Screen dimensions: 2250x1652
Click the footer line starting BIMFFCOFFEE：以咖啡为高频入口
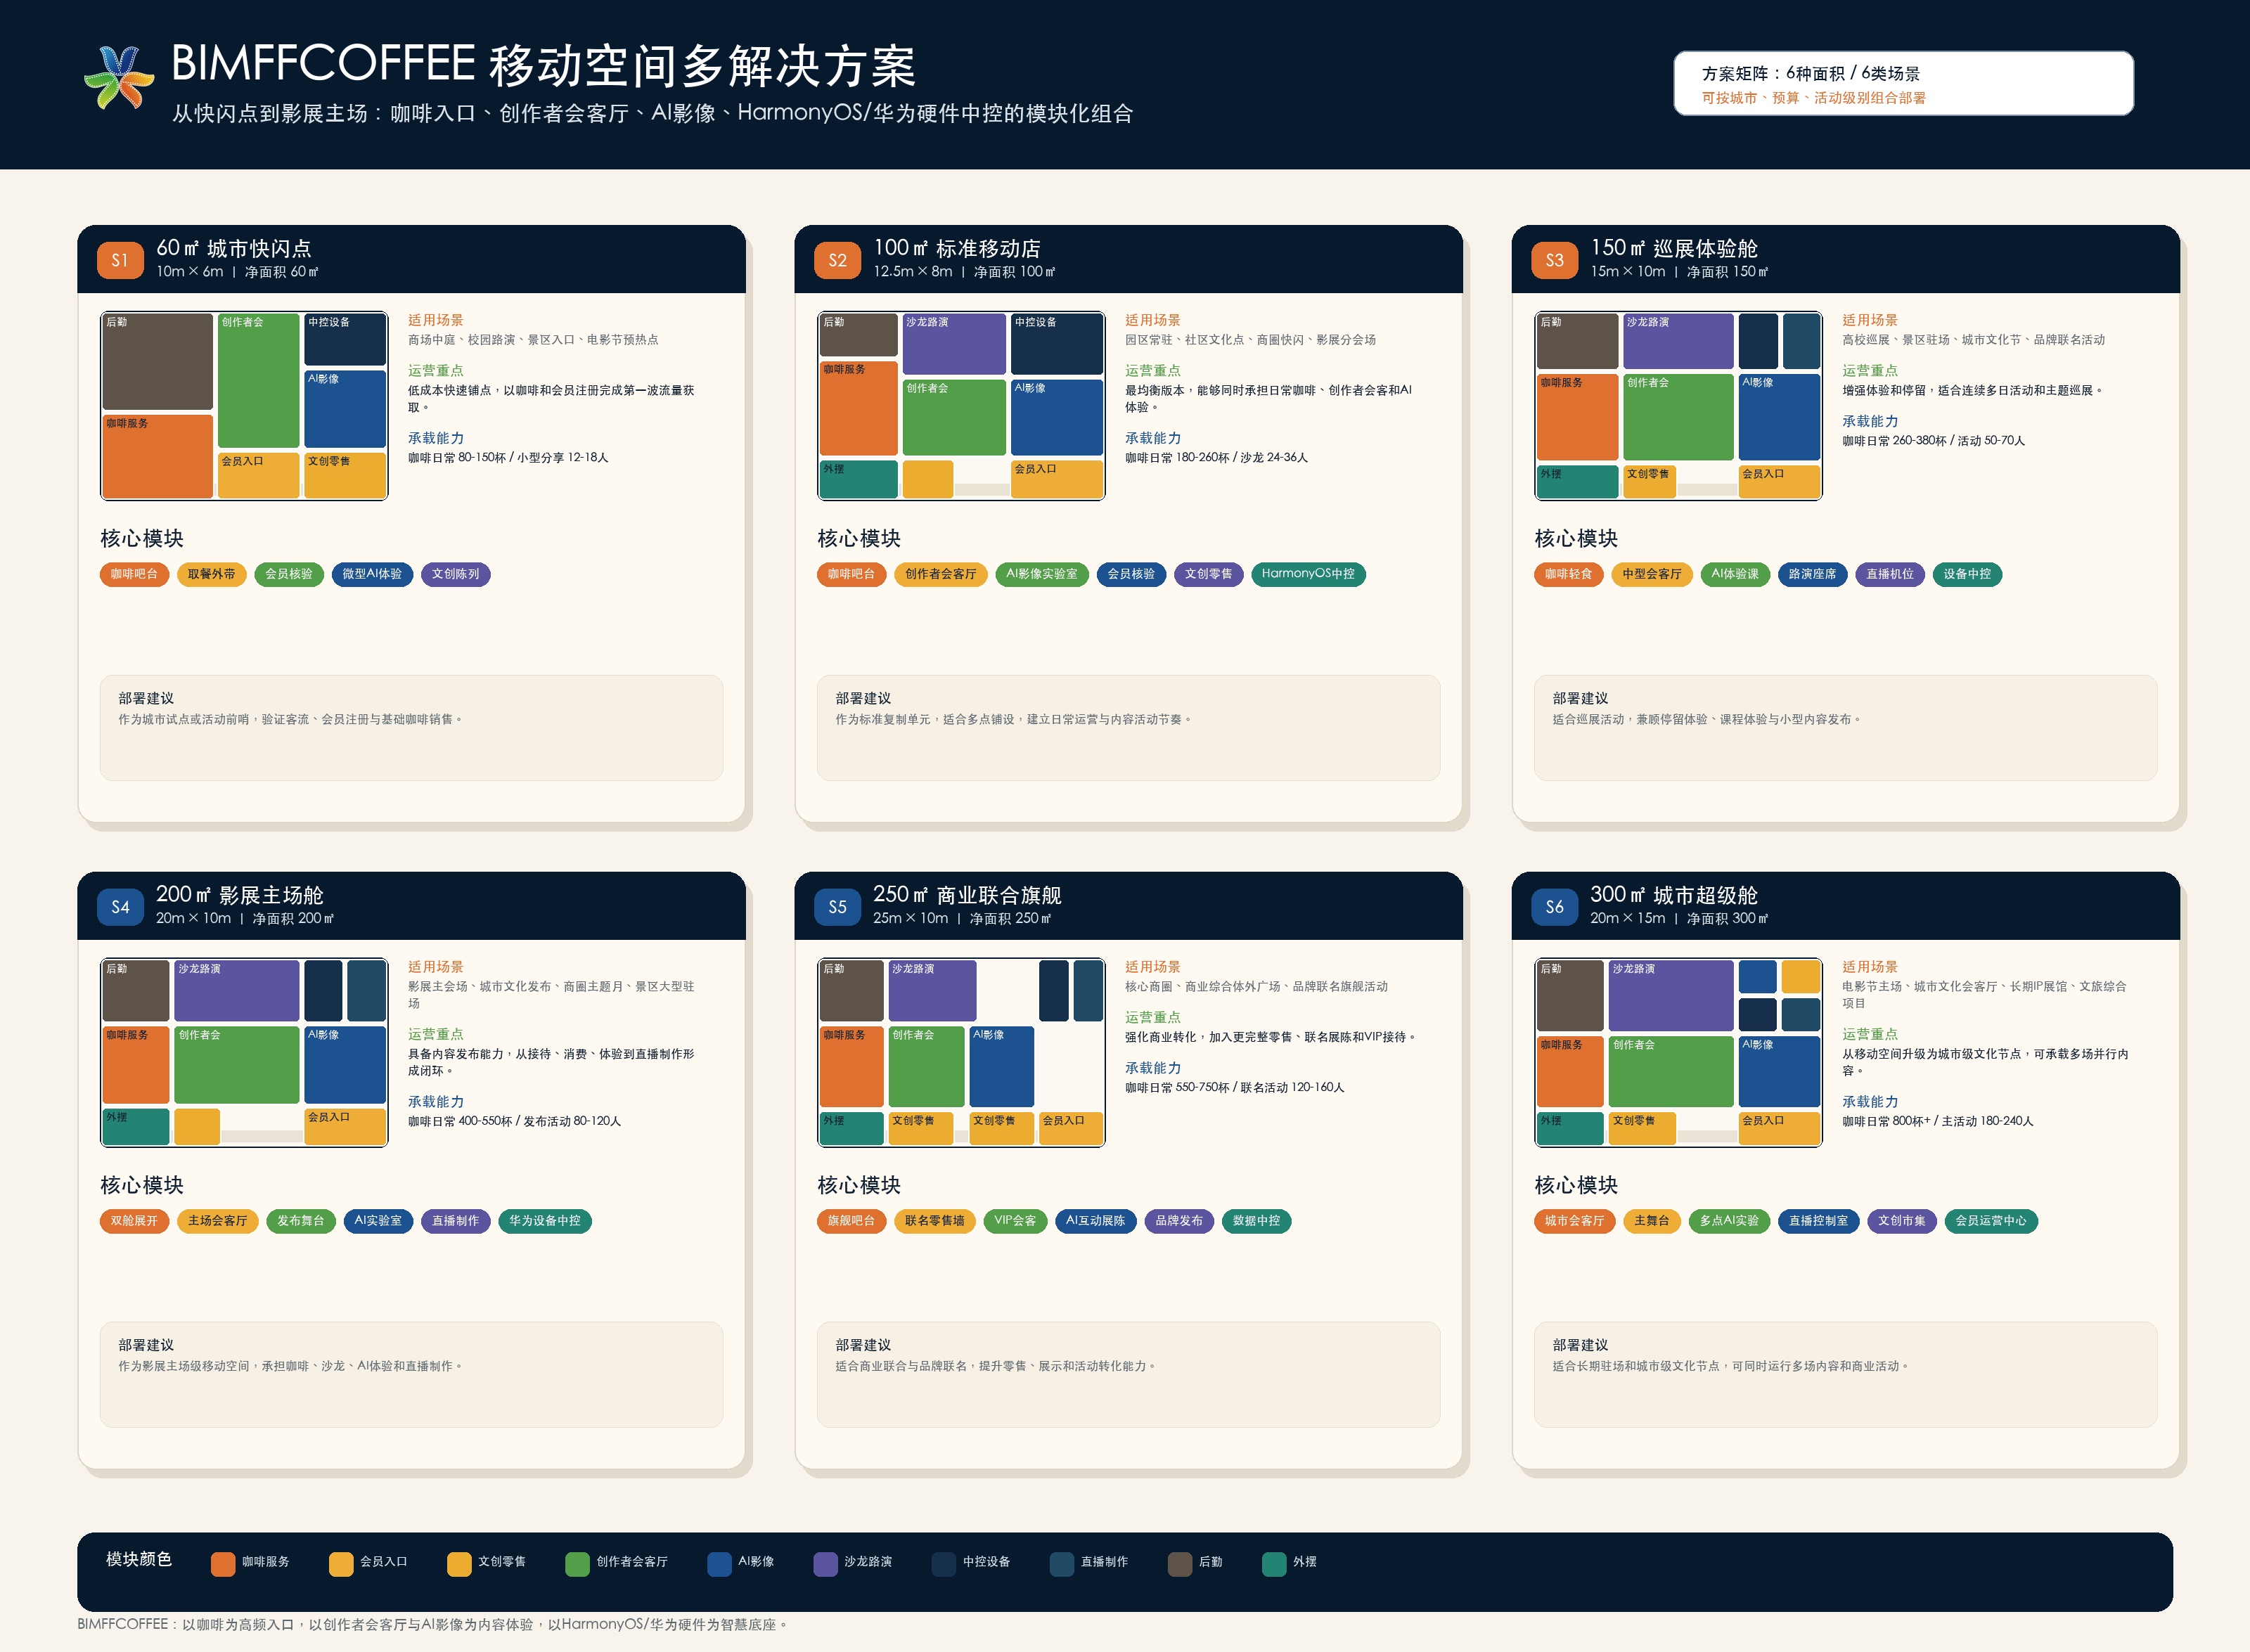[x=433, y=1625]
